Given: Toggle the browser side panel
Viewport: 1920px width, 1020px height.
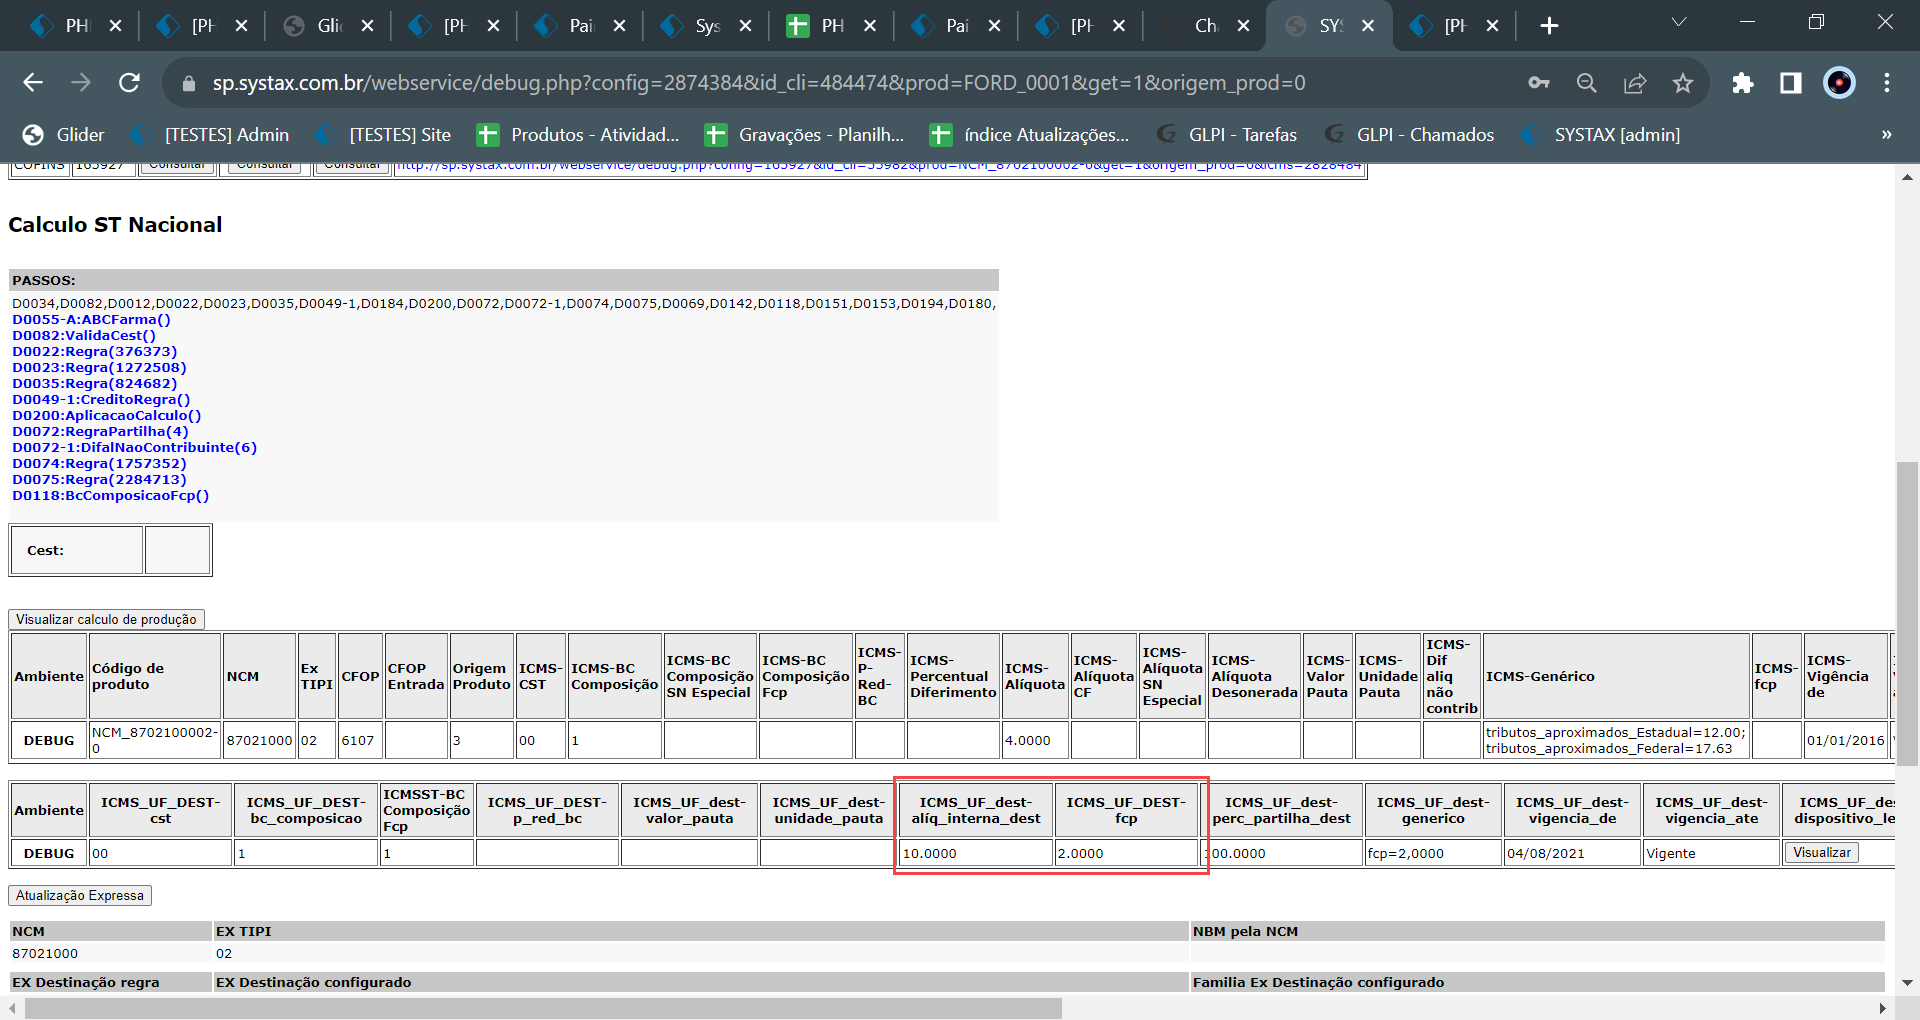Looking at the screenshot, I should tap(1791, 83).
